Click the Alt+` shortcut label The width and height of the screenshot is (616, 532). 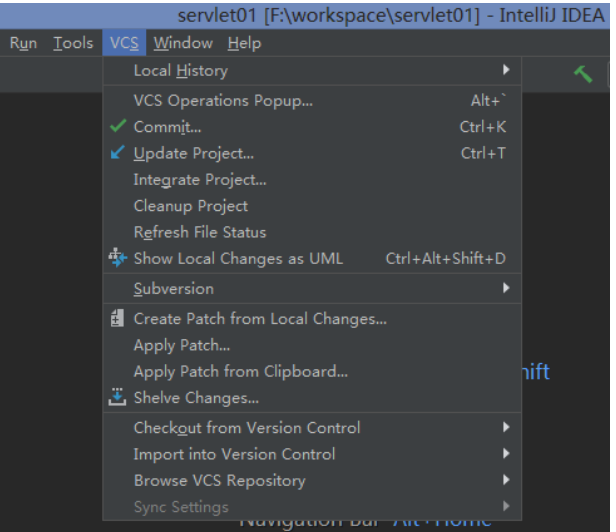[x=488, y=101]
